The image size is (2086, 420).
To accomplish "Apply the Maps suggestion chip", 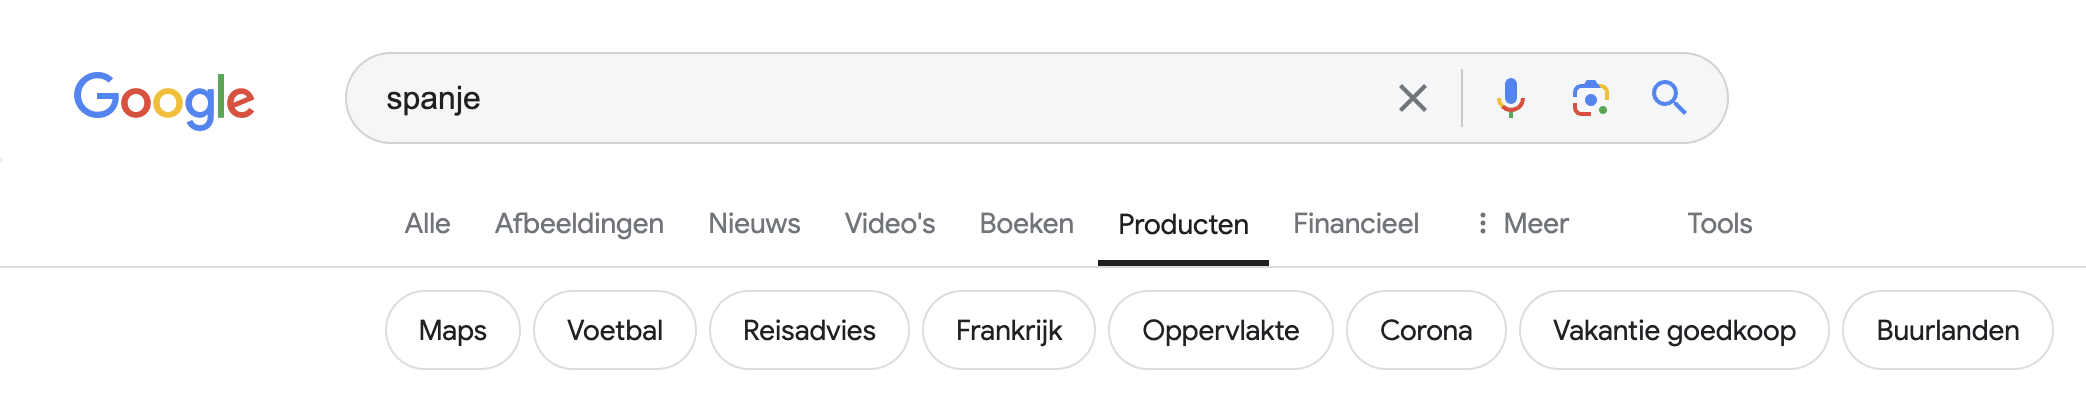I will point(453,330).
